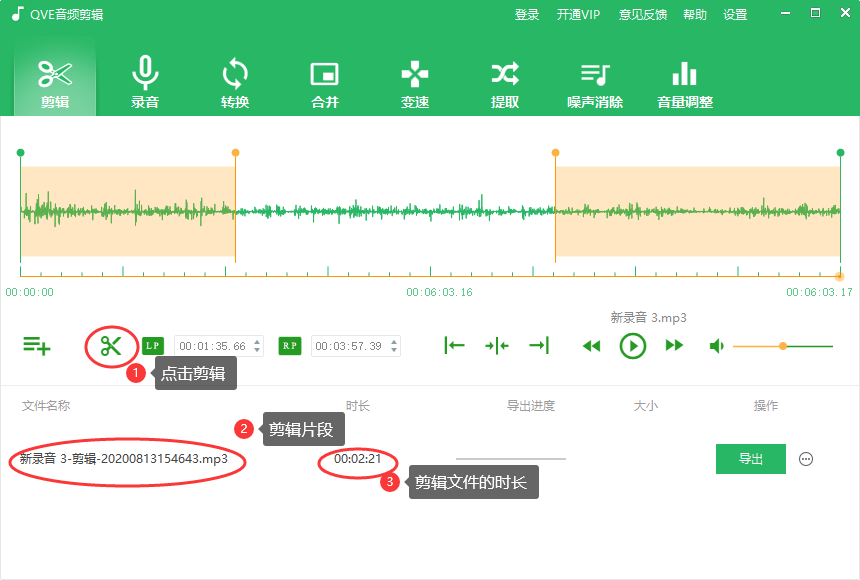Click the circled scissors cut icon
This screenshot has width=860, height=580.
(113, 345)
